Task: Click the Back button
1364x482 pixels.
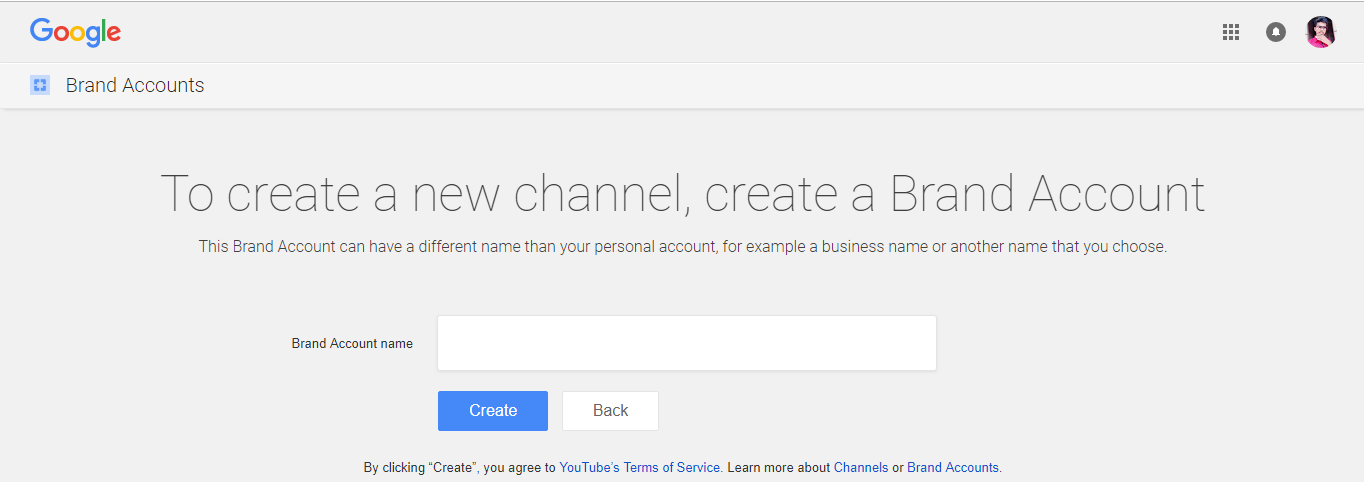Action: (x=610, y=411)
